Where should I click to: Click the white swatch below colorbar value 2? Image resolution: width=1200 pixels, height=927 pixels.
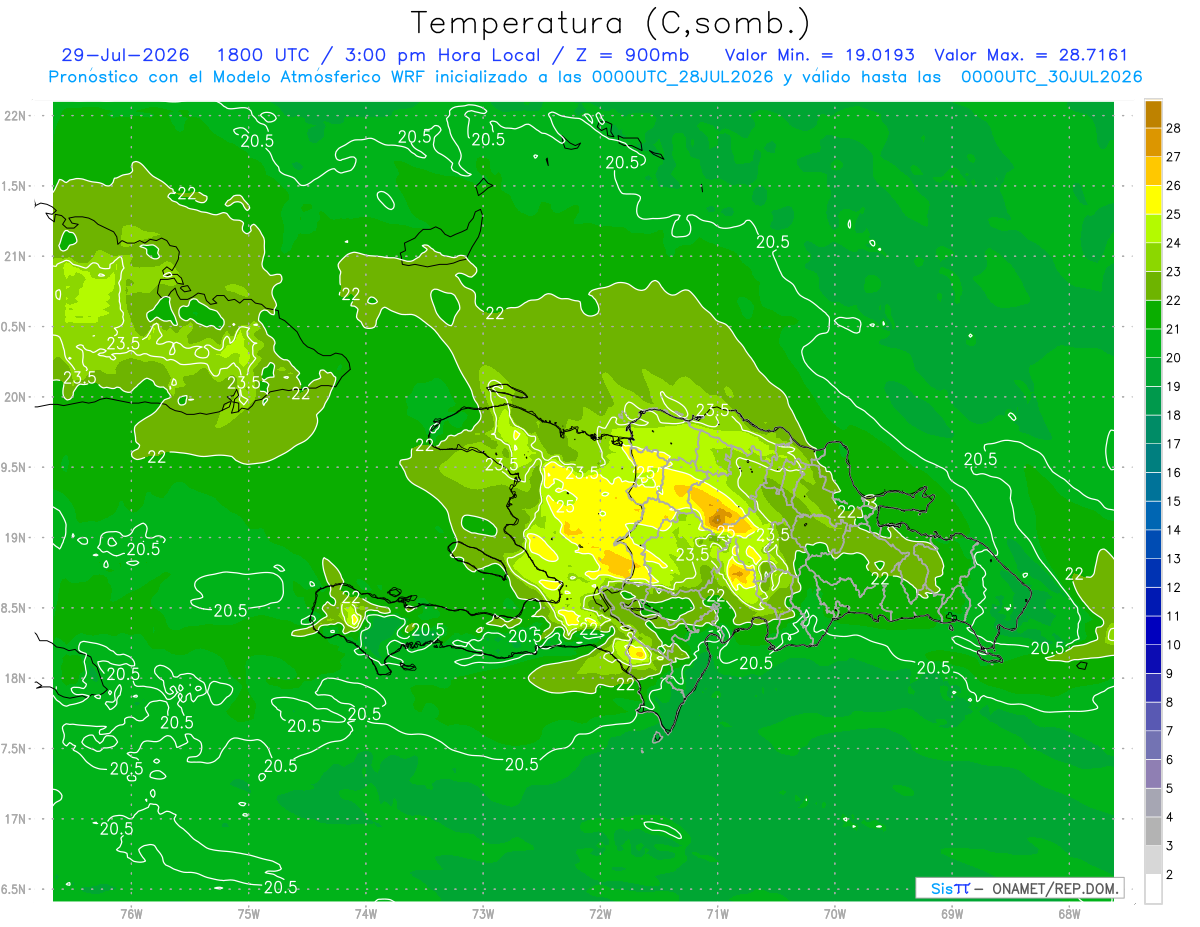point(1153,889)
